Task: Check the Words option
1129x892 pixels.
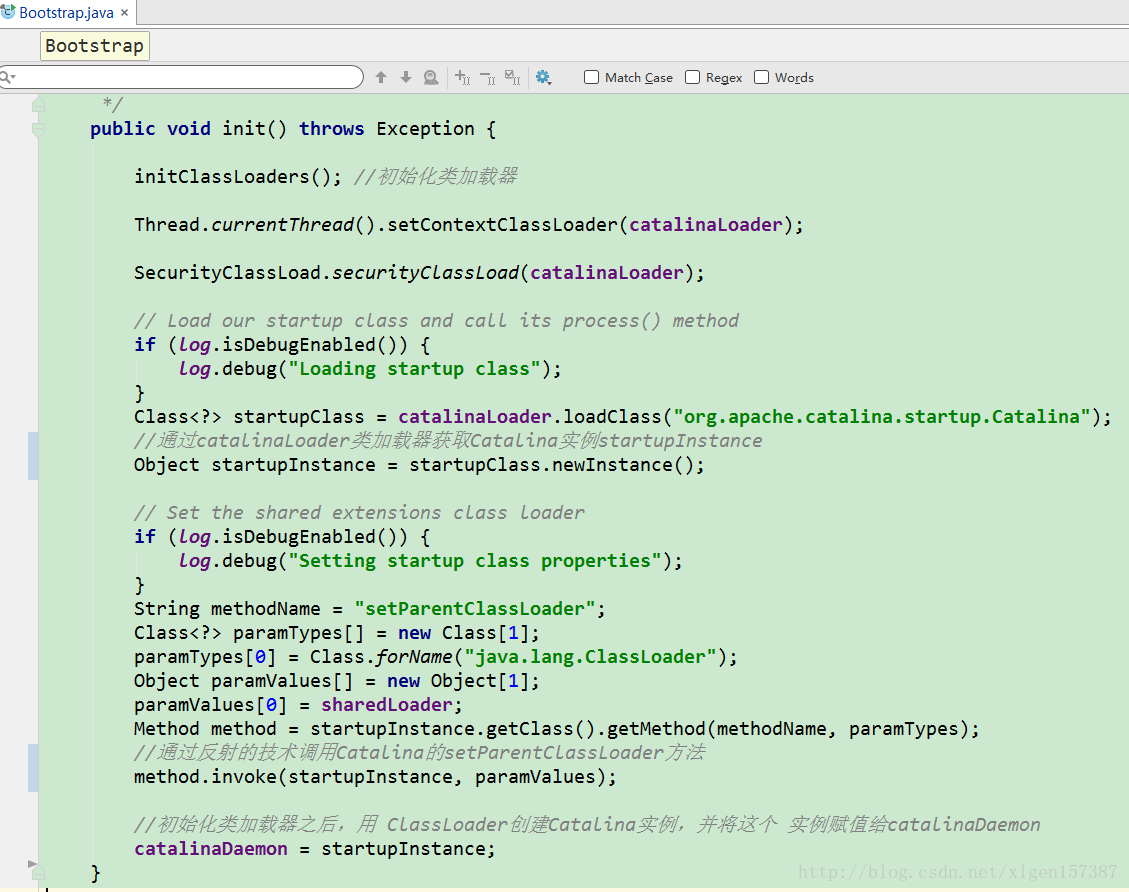Action: pyautogui.click(x=762, y=77)
